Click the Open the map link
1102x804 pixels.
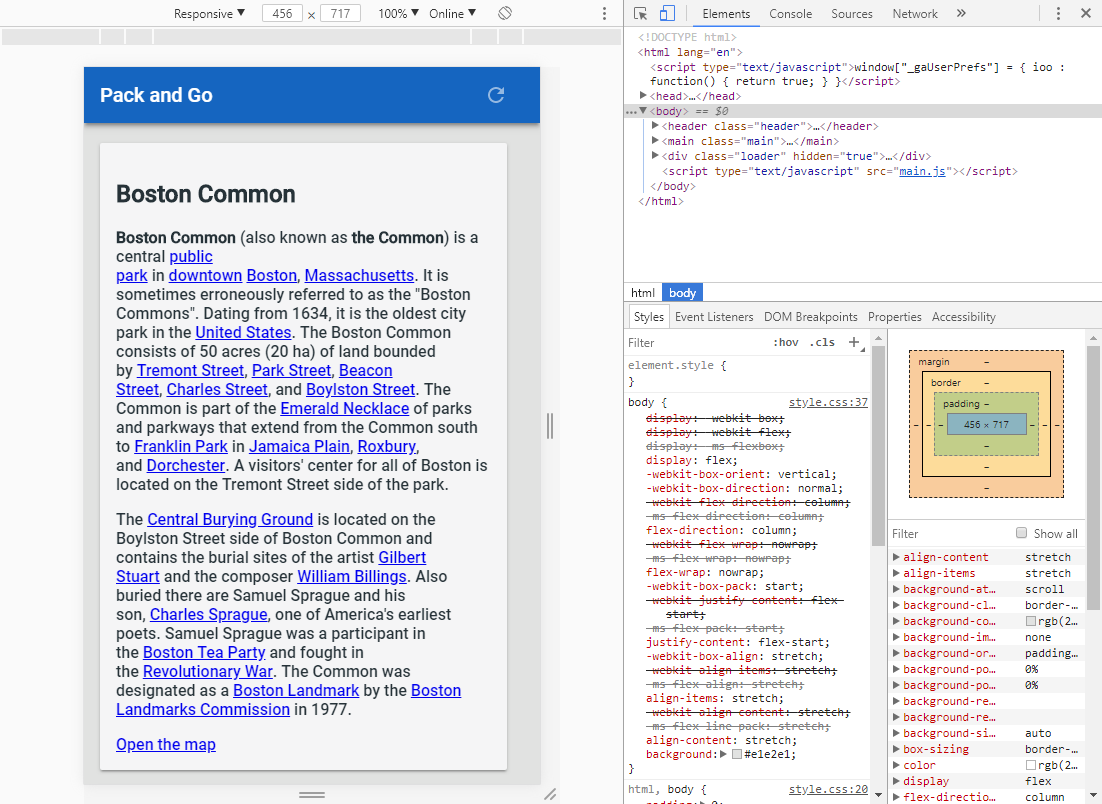(166, 744)
